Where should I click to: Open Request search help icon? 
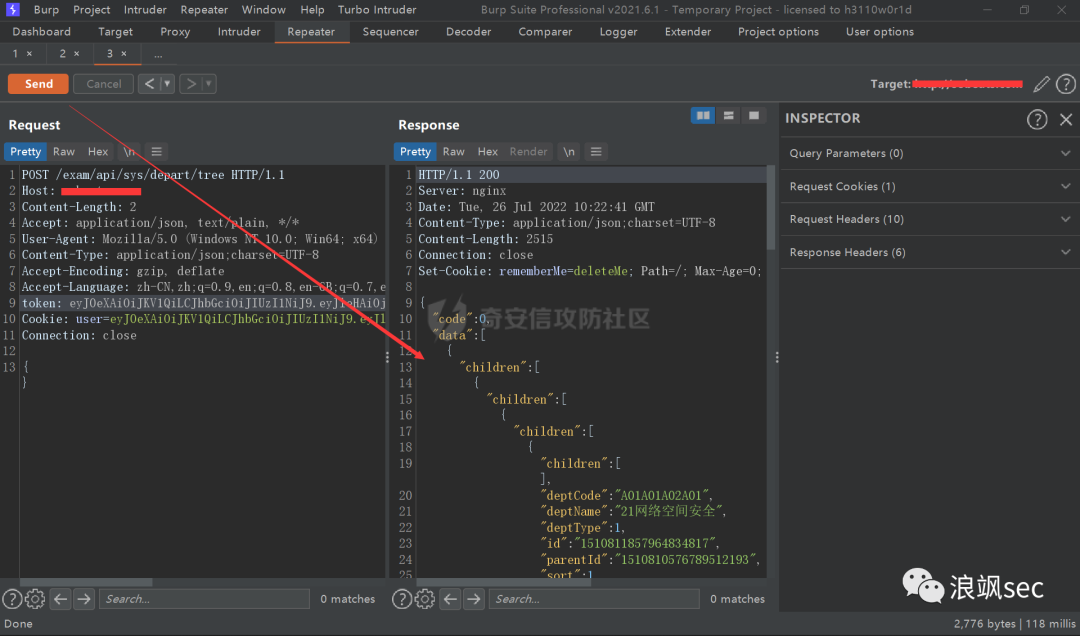click(x=12, y=599)
